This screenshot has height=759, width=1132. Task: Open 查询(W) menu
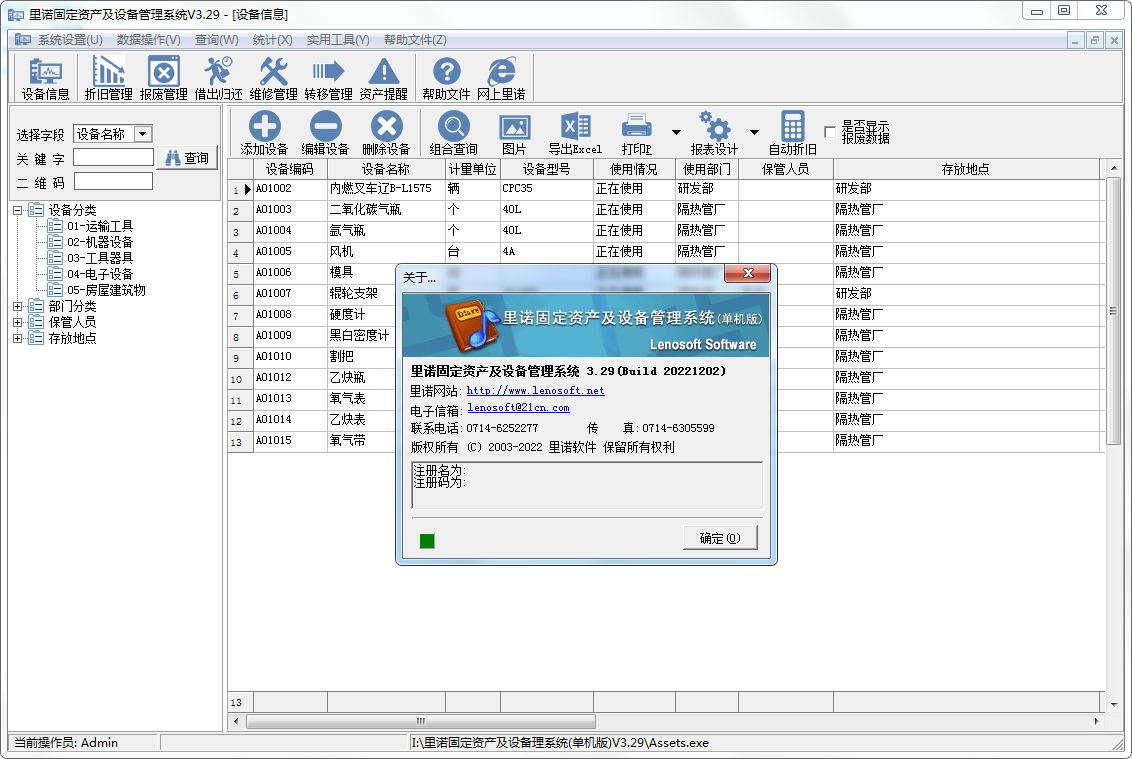(217, 40)
